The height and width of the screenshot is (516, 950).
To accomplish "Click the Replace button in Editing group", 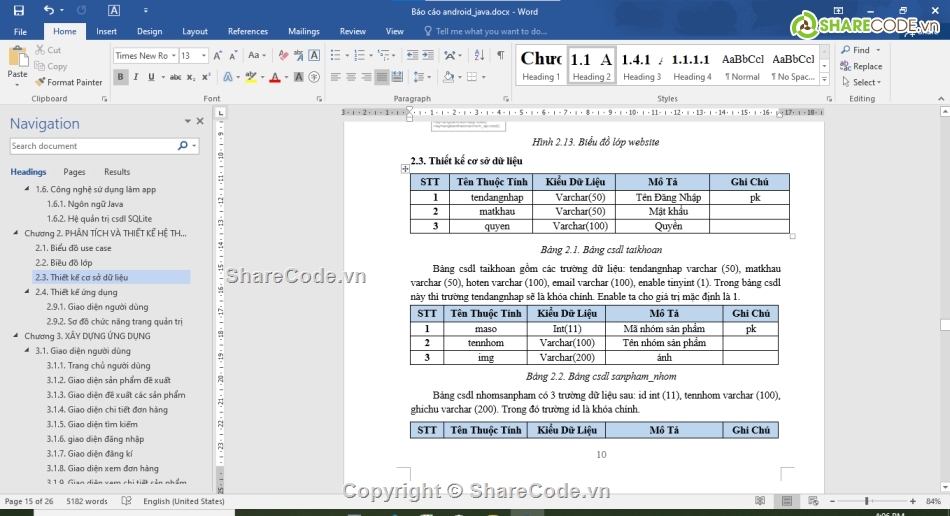I will click(x=861, y=66).
